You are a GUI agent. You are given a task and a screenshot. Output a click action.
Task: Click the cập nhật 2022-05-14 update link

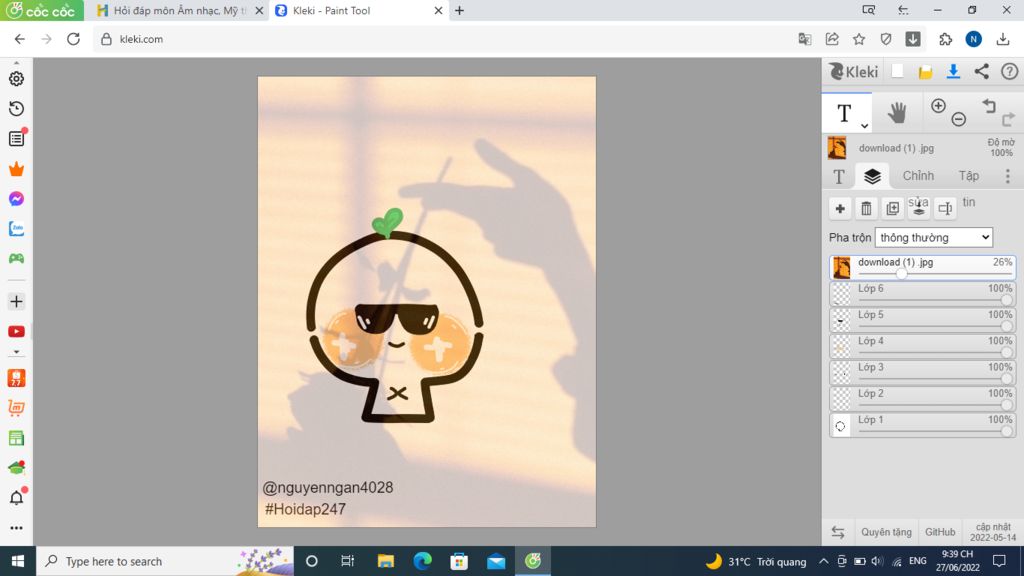993,532
